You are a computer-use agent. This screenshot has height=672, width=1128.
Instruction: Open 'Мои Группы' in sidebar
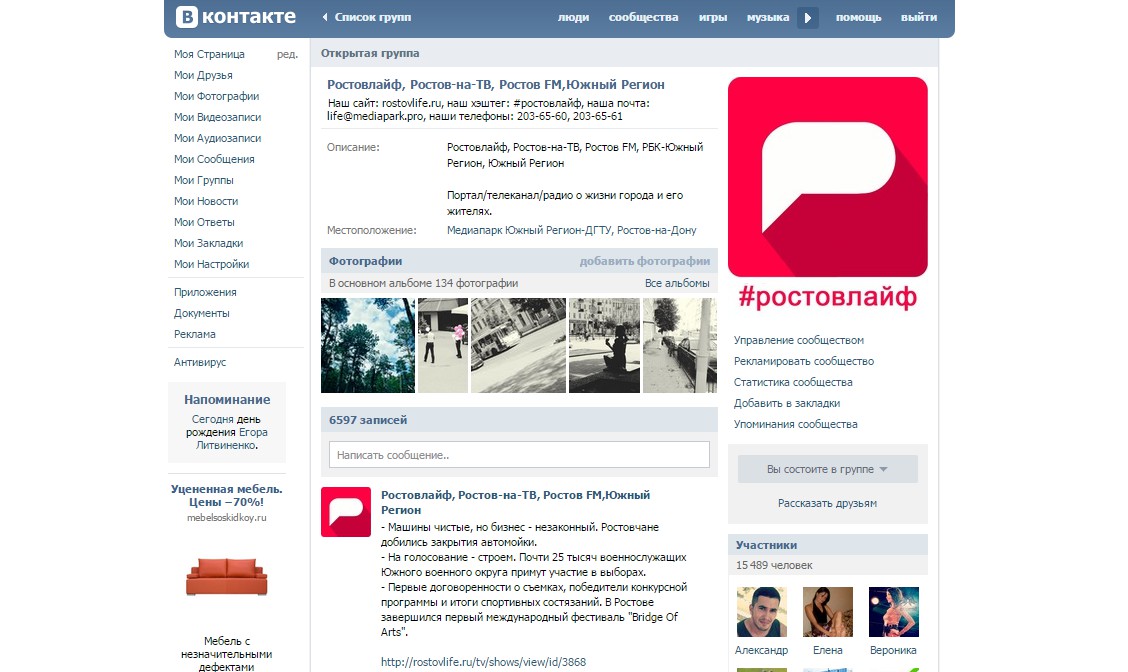point(204,180)
